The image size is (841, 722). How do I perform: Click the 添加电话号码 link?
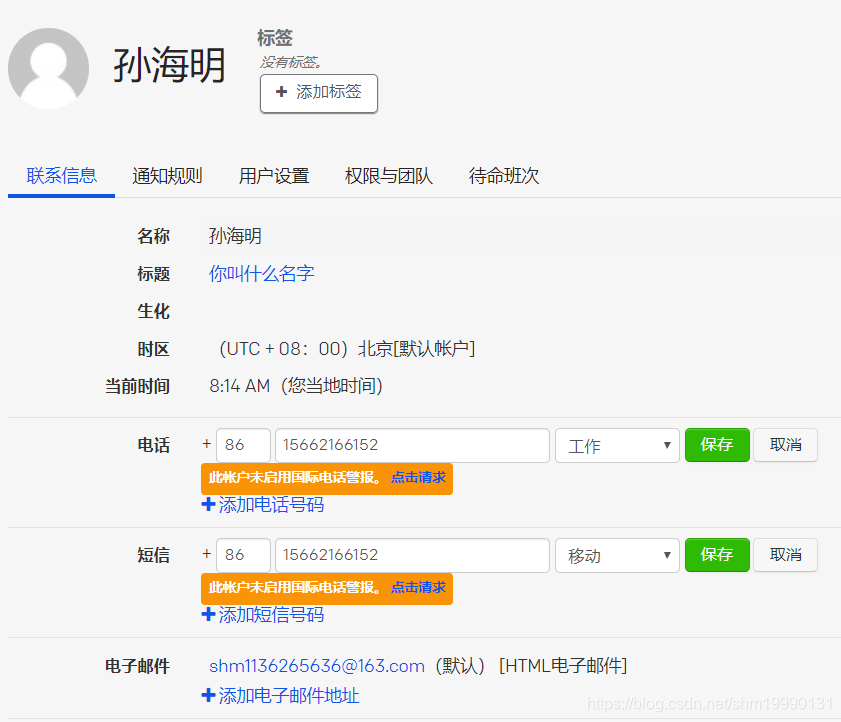pos(271,505)
